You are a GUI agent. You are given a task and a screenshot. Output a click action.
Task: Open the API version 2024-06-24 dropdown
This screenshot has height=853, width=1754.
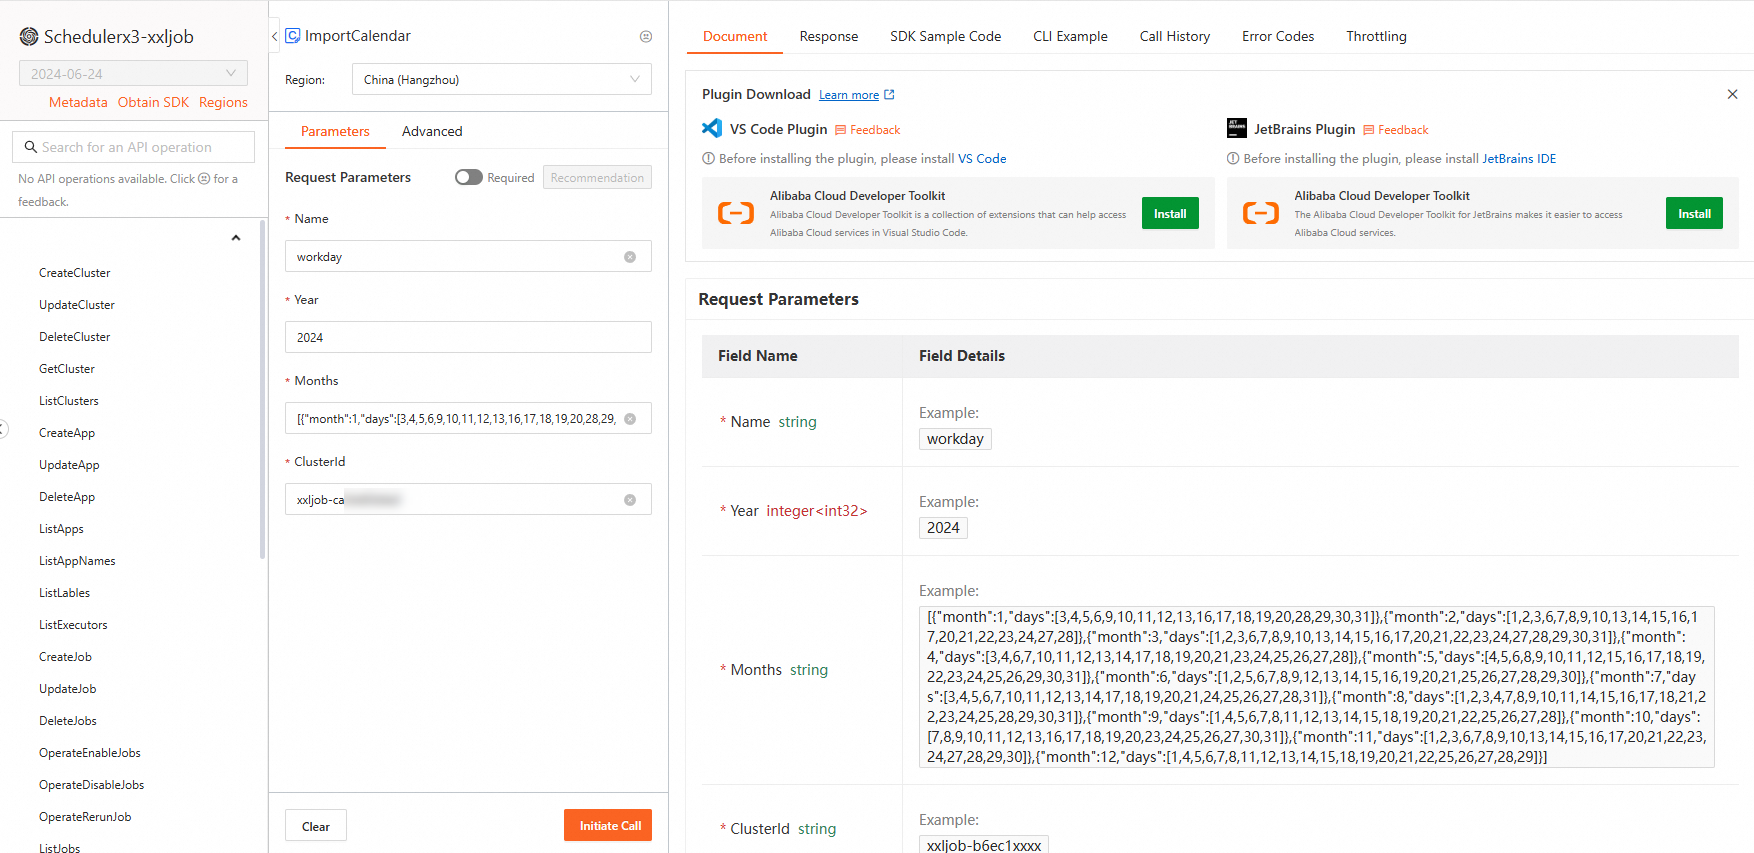tap(133, 73)
